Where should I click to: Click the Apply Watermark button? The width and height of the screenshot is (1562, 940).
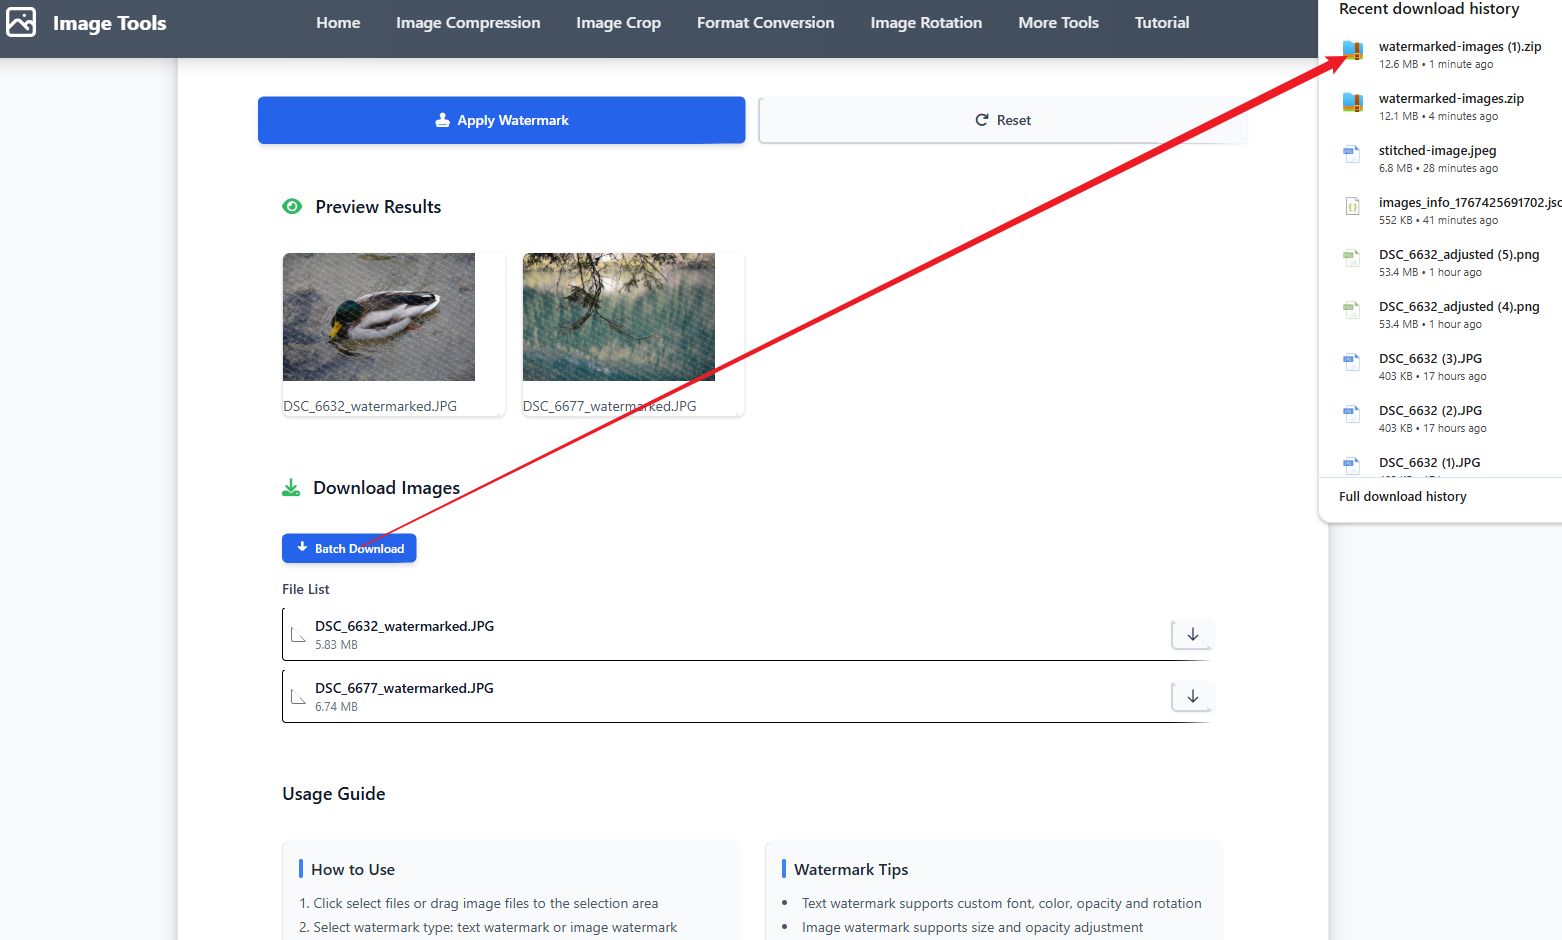(x=502, y=120)
